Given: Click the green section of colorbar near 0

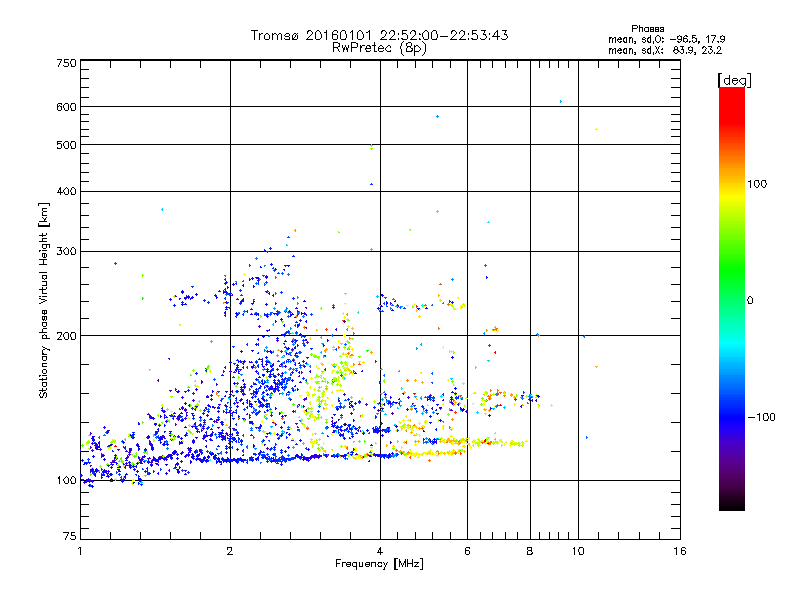Looking at the screenshot, I should (732, 286).
